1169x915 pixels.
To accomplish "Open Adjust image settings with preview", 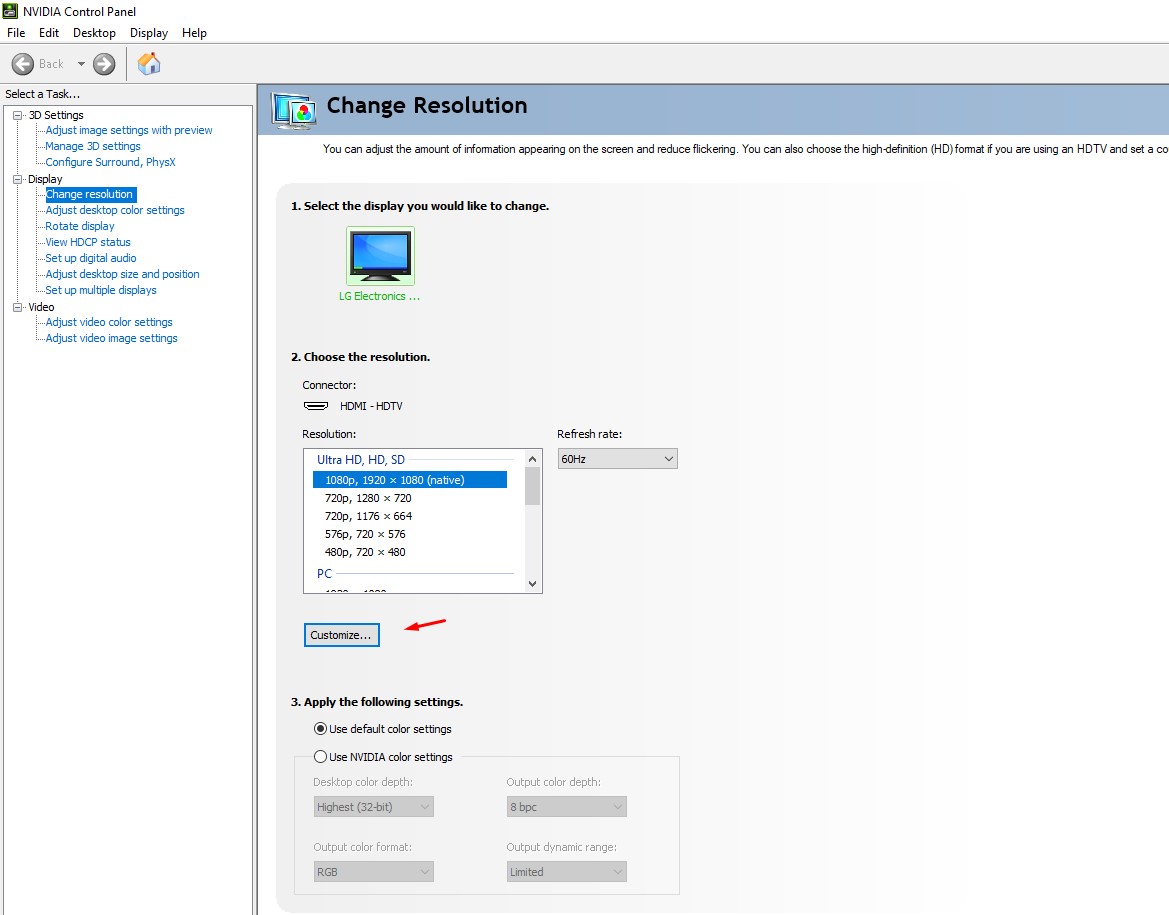I will point(129,130).
